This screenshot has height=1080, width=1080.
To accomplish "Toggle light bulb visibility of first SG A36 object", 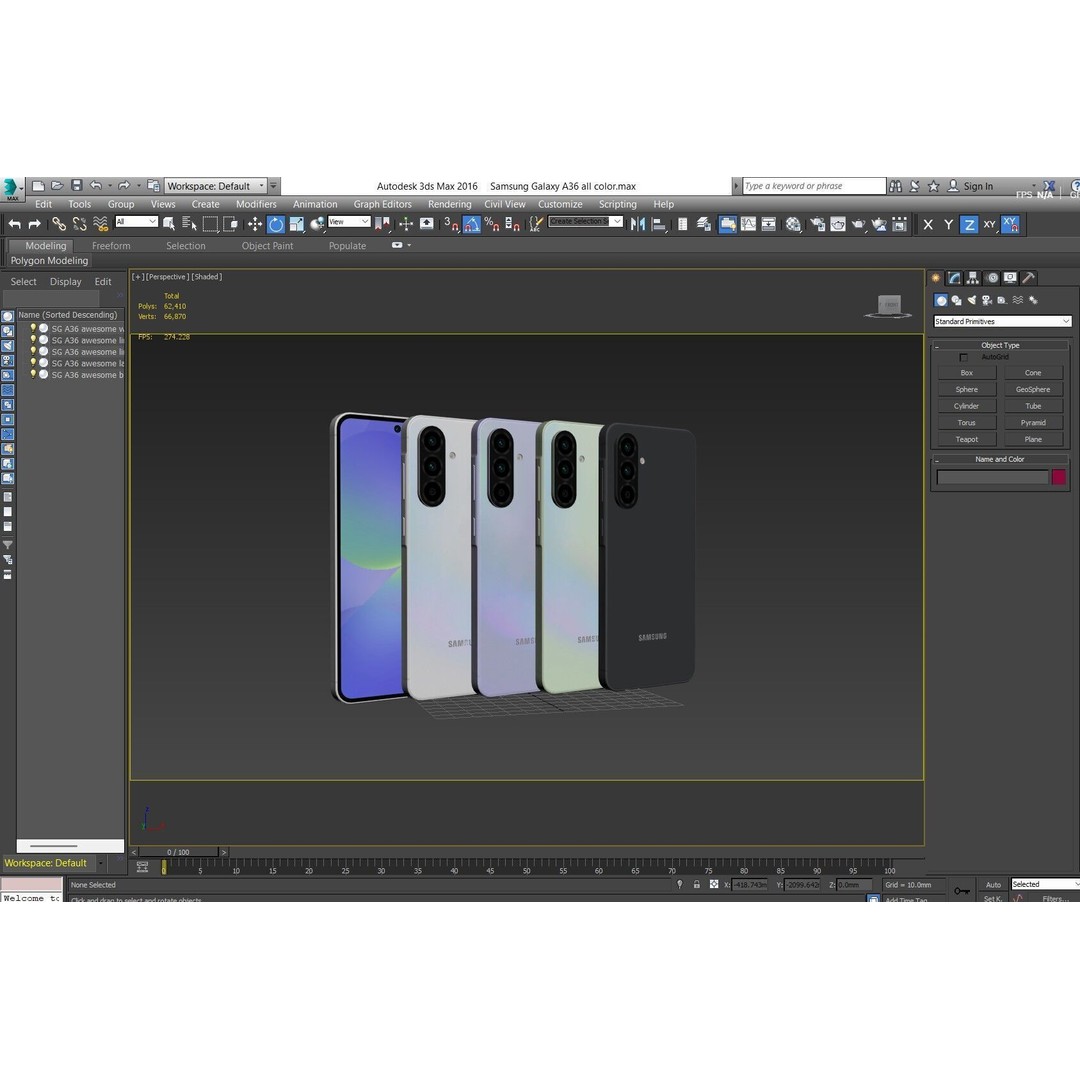I will 32,329.
